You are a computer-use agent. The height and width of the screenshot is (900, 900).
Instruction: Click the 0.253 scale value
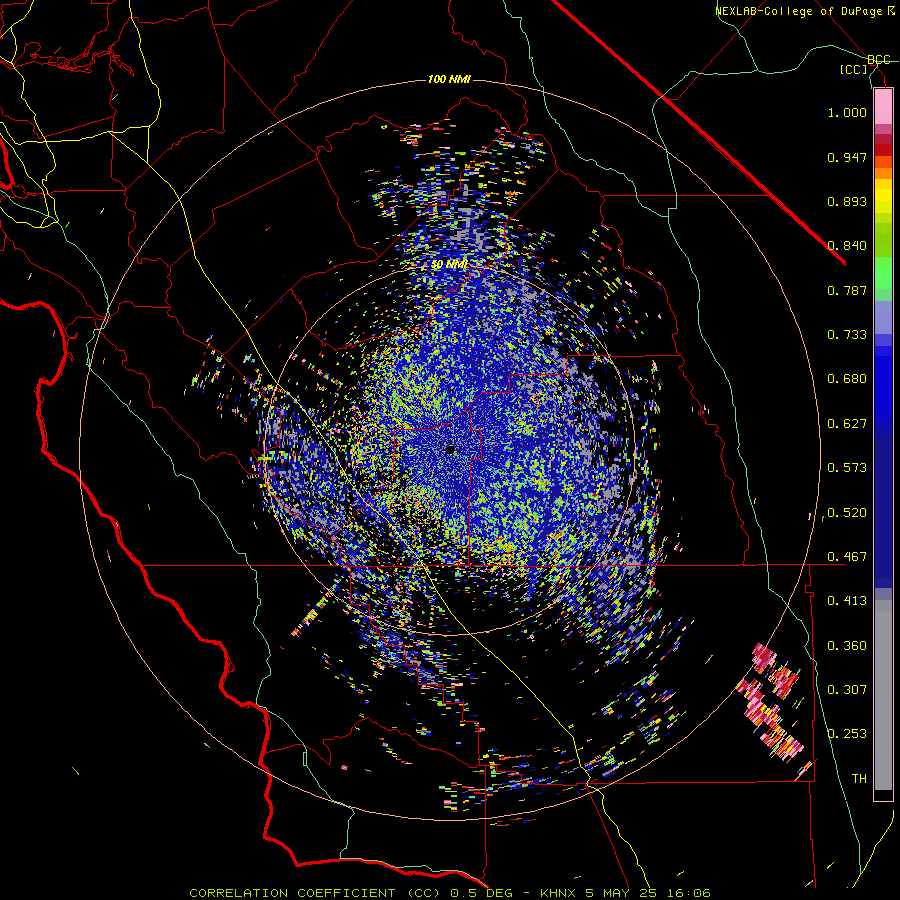[x=847, y=734]
